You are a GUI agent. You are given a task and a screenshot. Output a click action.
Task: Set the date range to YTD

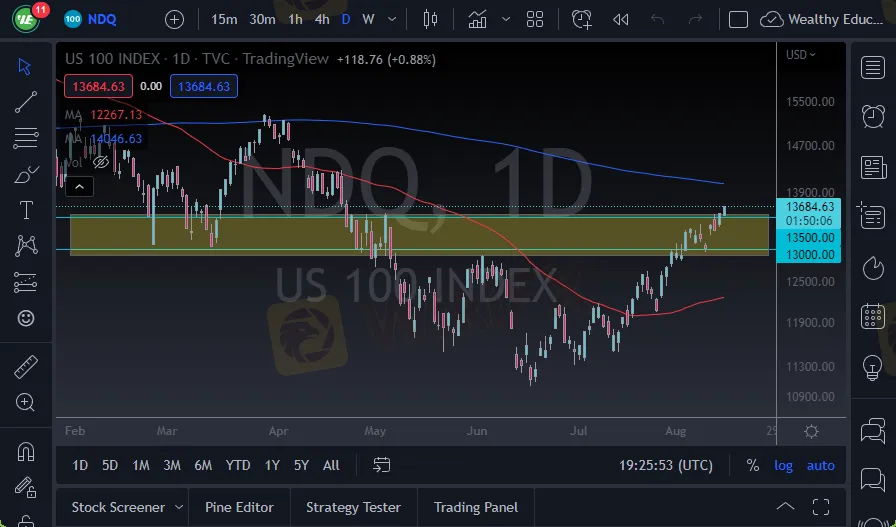238,465
